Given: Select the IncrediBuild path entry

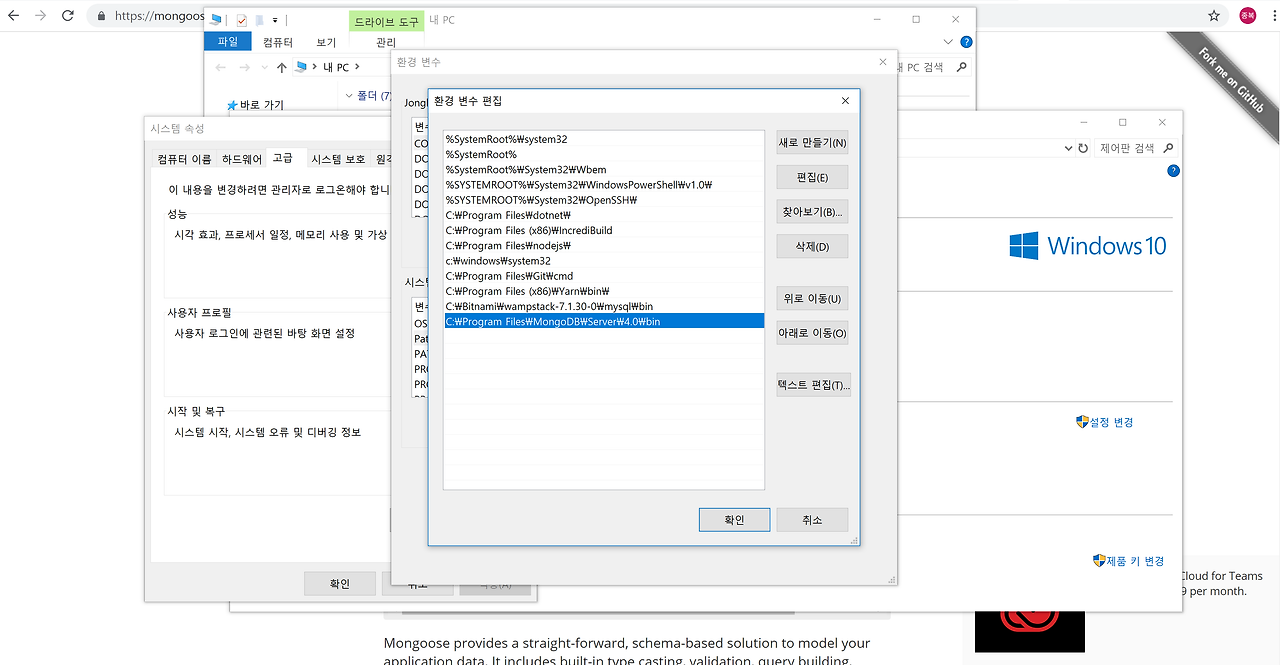Looking at the screenshot, I should pos(604,230).
